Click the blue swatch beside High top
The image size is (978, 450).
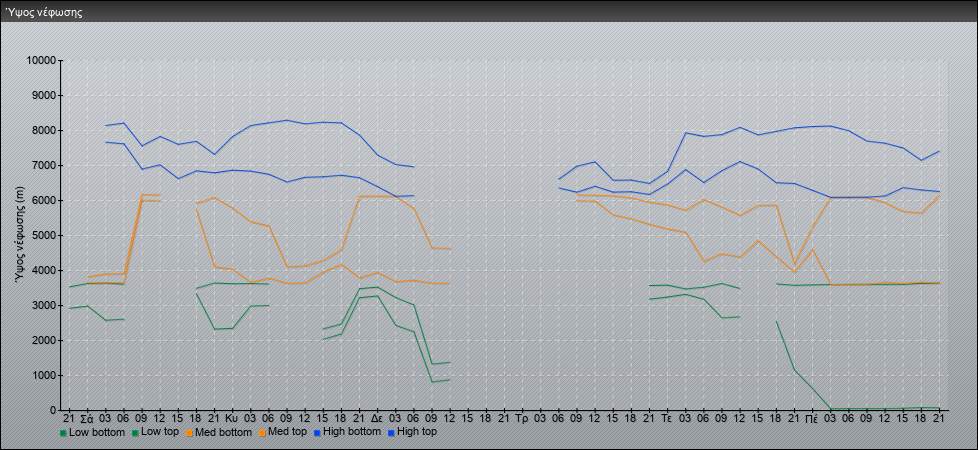392,433
